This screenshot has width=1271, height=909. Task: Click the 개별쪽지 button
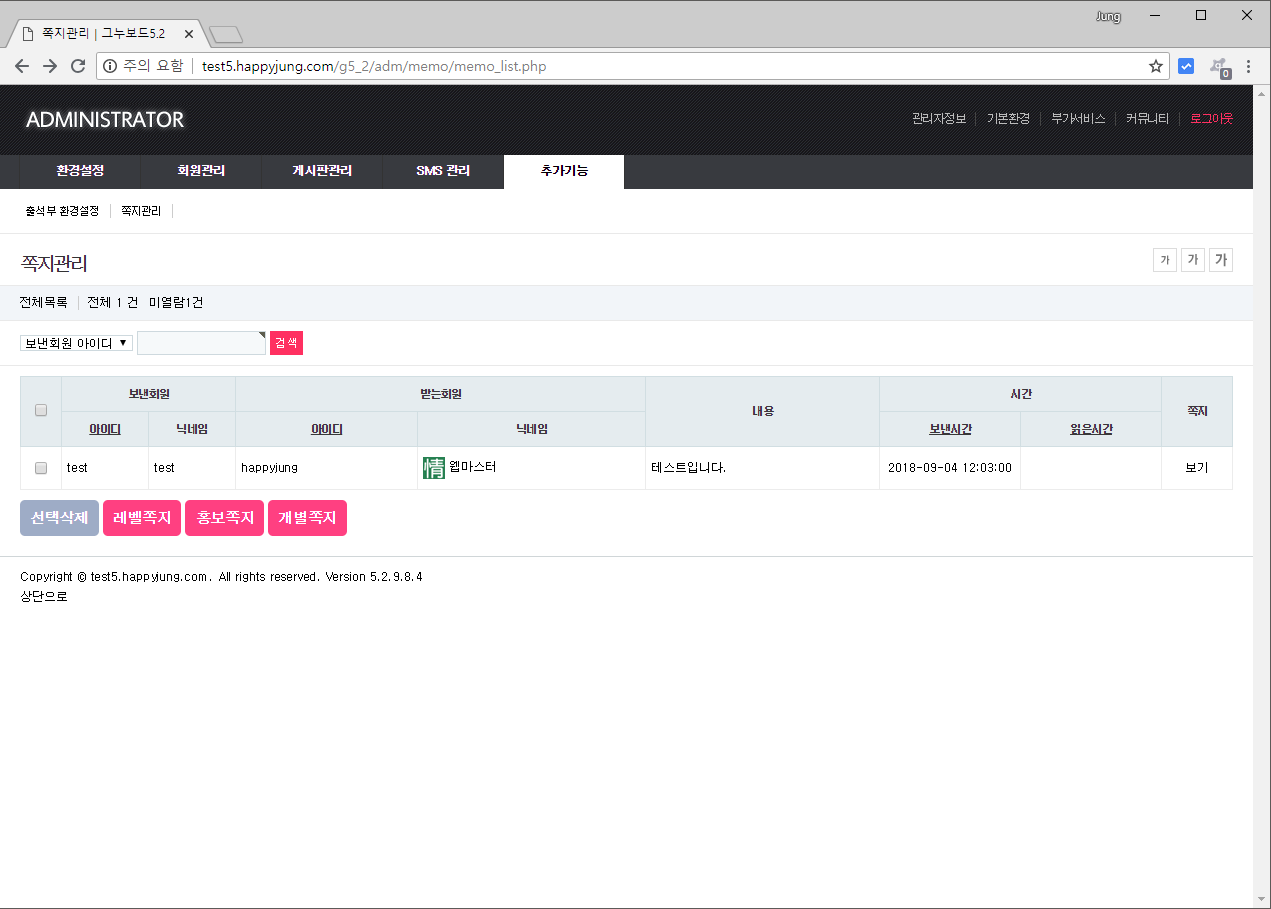pos(307,518)
